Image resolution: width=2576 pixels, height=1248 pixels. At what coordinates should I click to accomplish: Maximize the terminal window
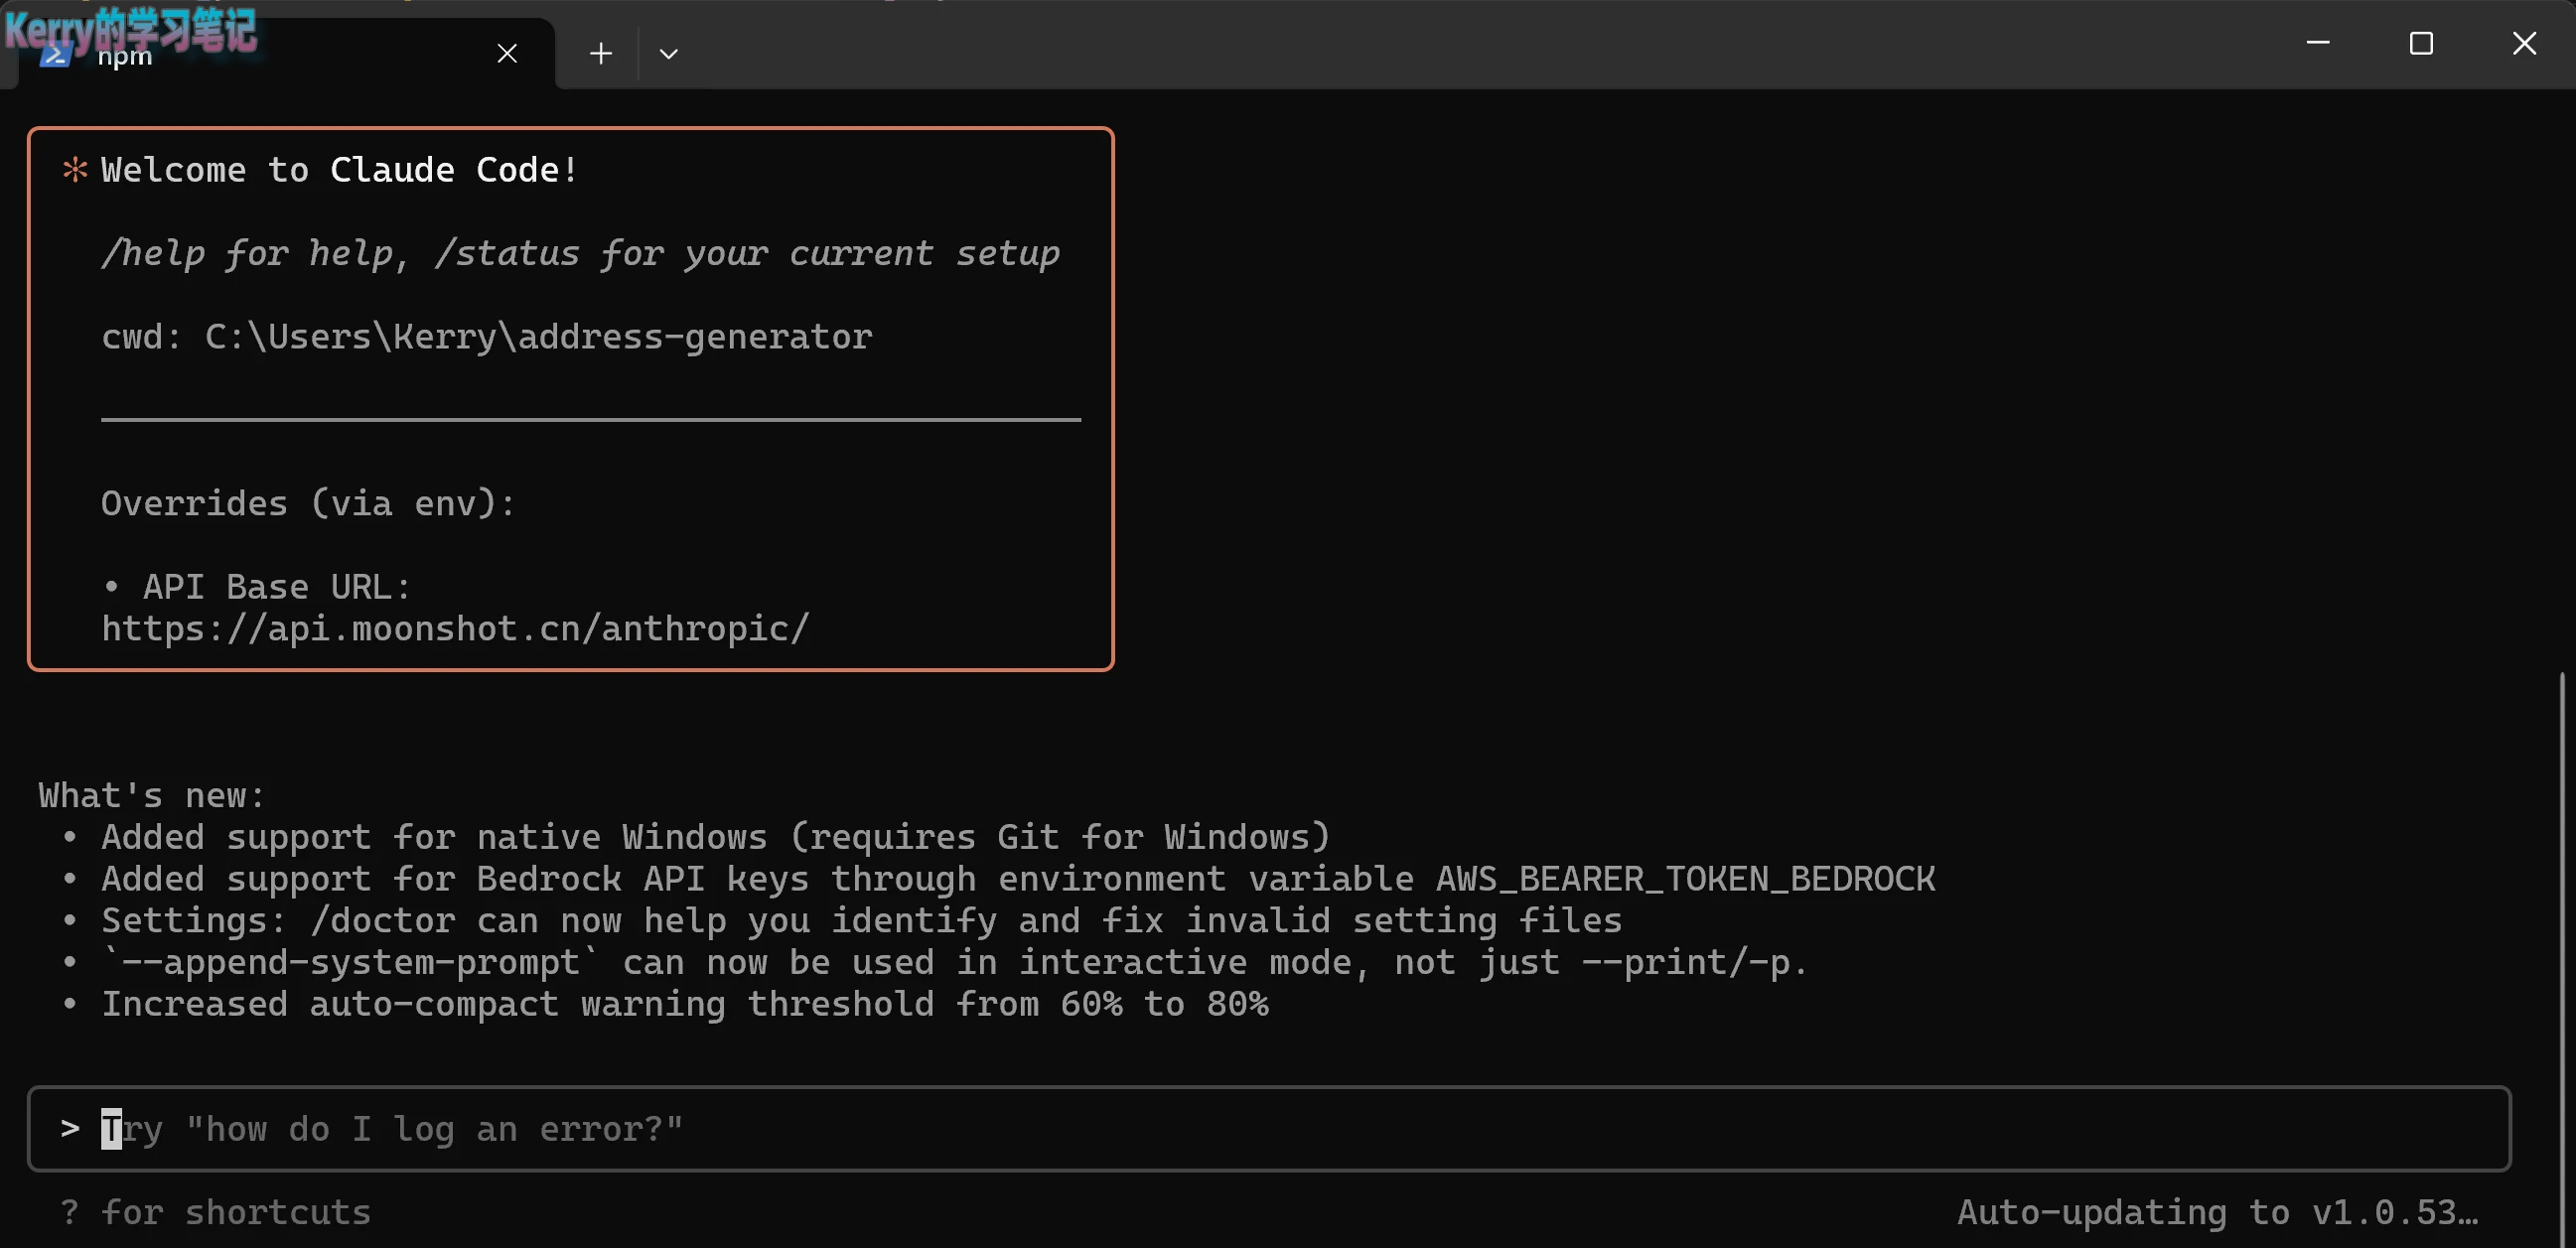(2421, 43)
